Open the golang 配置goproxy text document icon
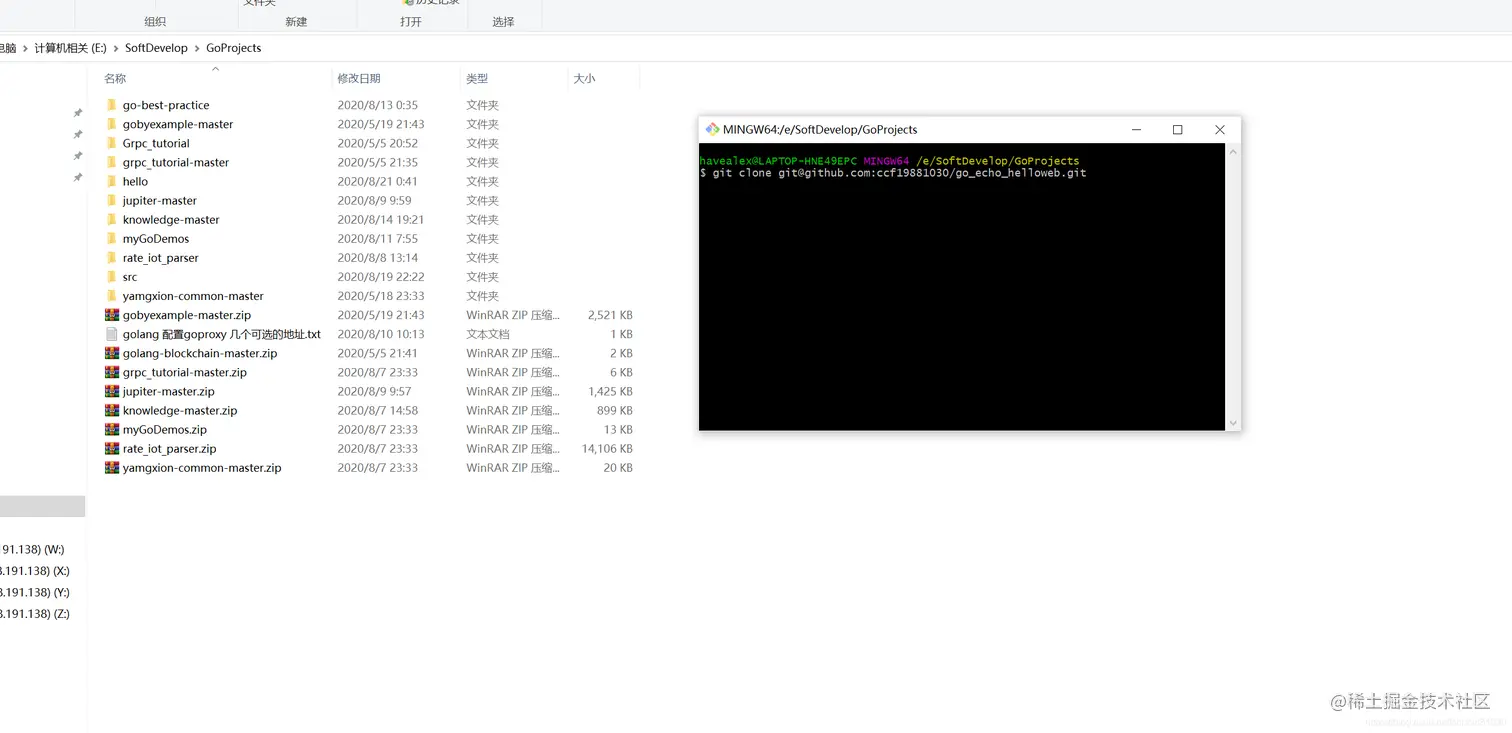The image size is (1512, 733). pos(111,333)
